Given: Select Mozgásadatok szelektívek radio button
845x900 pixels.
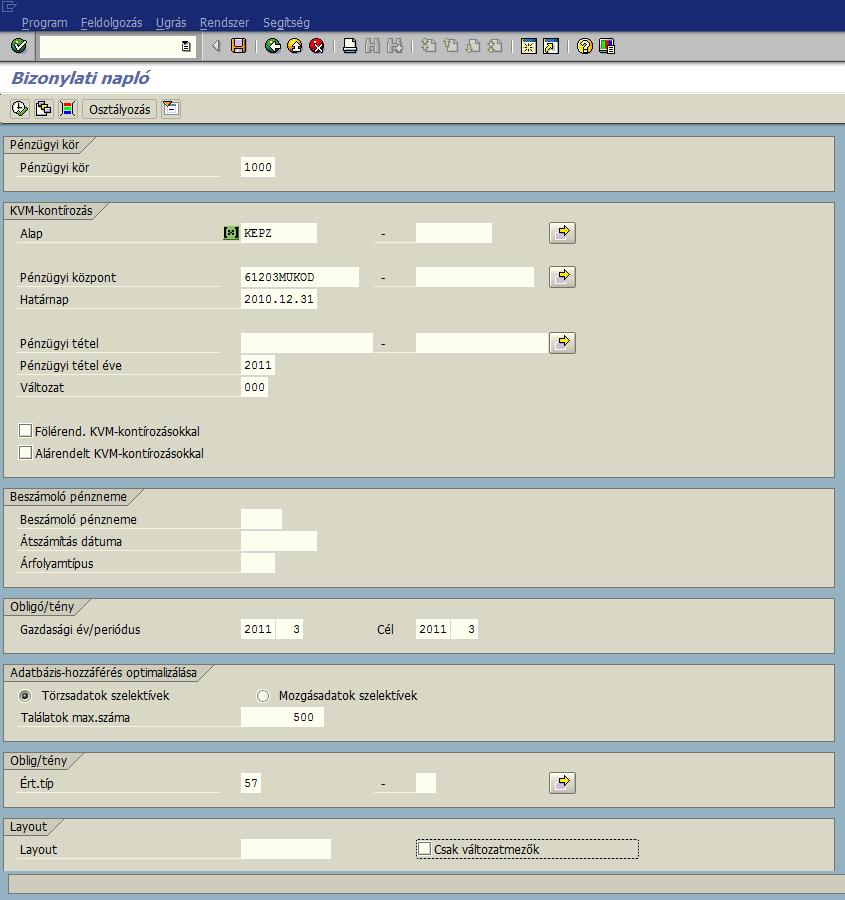Looking at the screenshot, I should click(x=262, y=696).
